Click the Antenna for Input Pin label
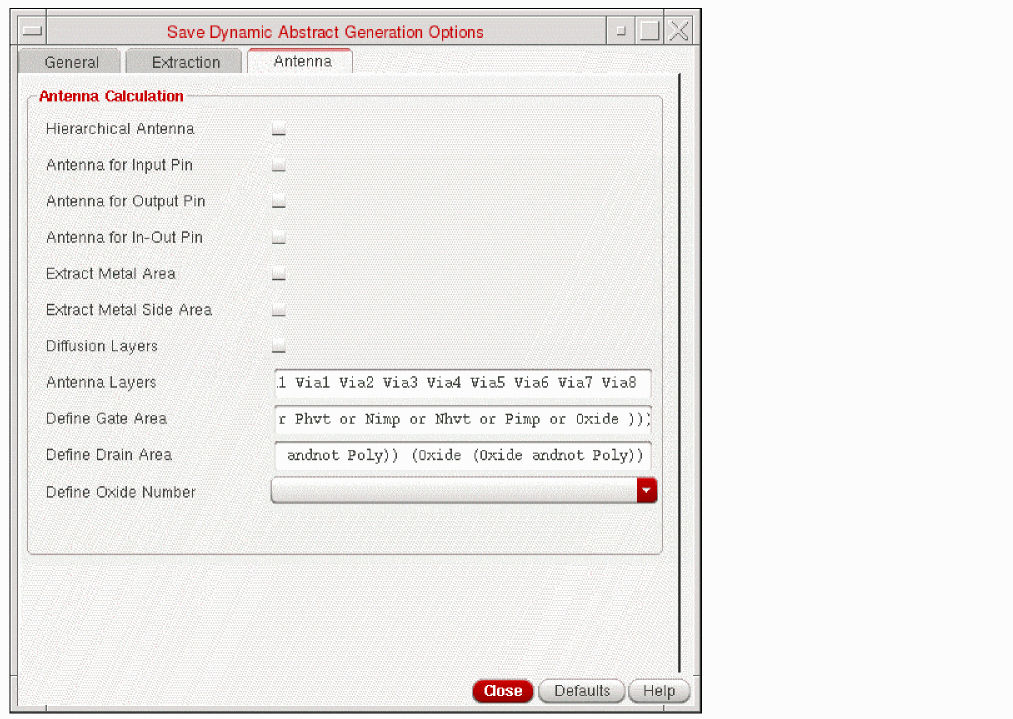Image resolution: width=1013 pixels, height=719 pixels. pyautogui.click(x=119, y=165)
